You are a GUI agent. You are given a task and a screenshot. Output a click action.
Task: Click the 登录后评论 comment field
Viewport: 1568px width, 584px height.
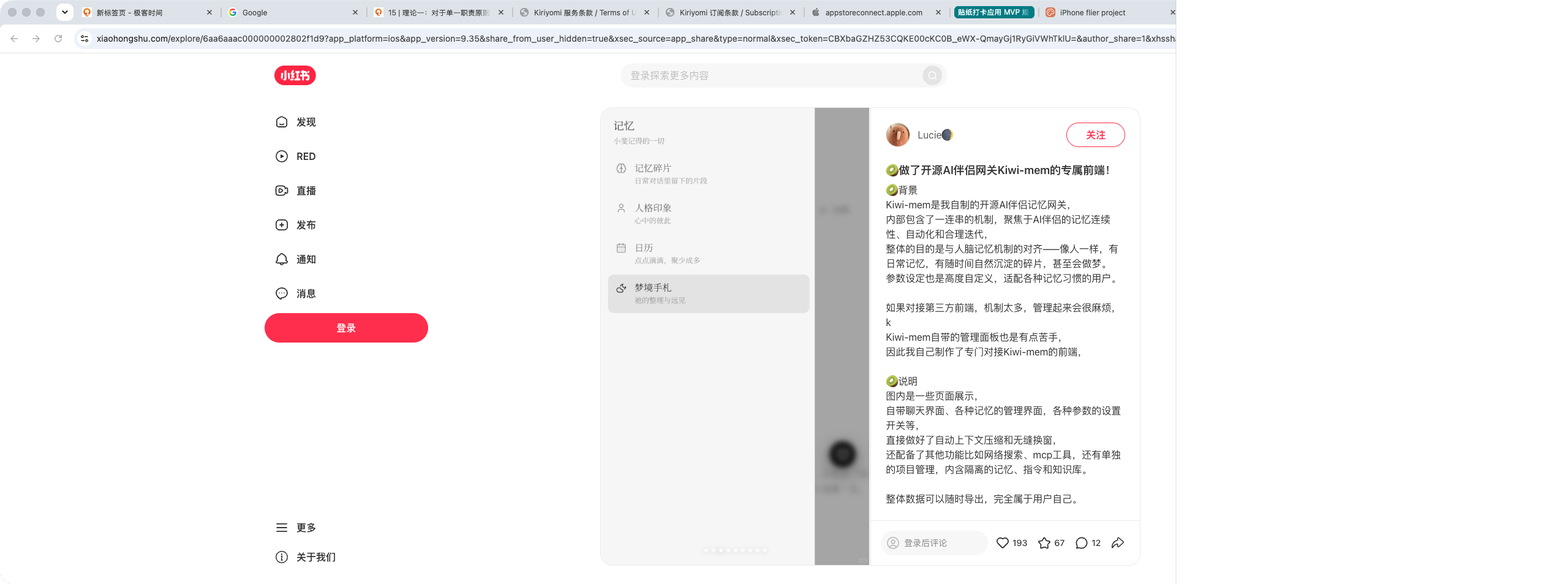(x=934, y=543)
